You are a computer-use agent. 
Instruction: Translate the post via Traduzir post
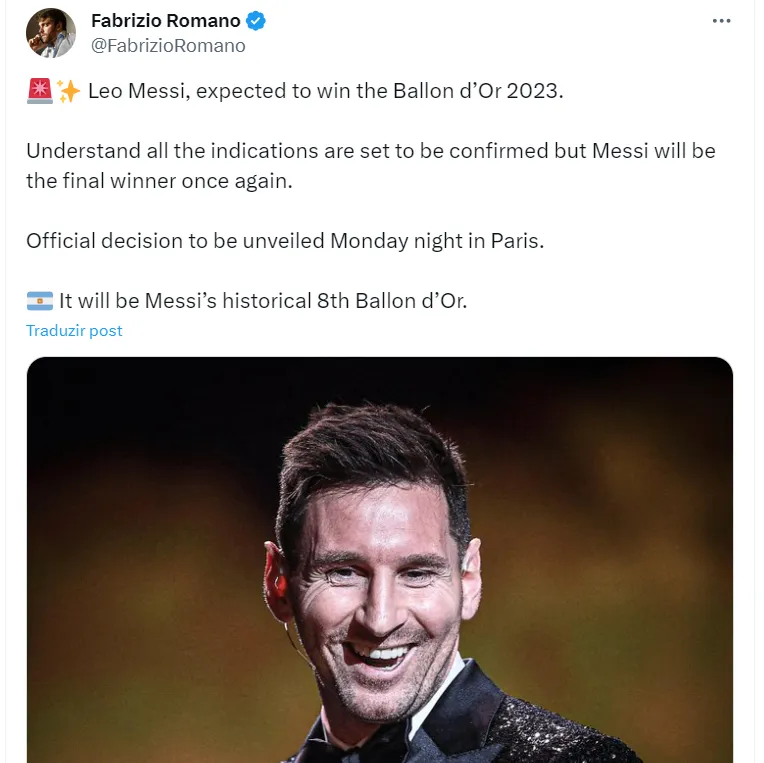tap(74, 330)
